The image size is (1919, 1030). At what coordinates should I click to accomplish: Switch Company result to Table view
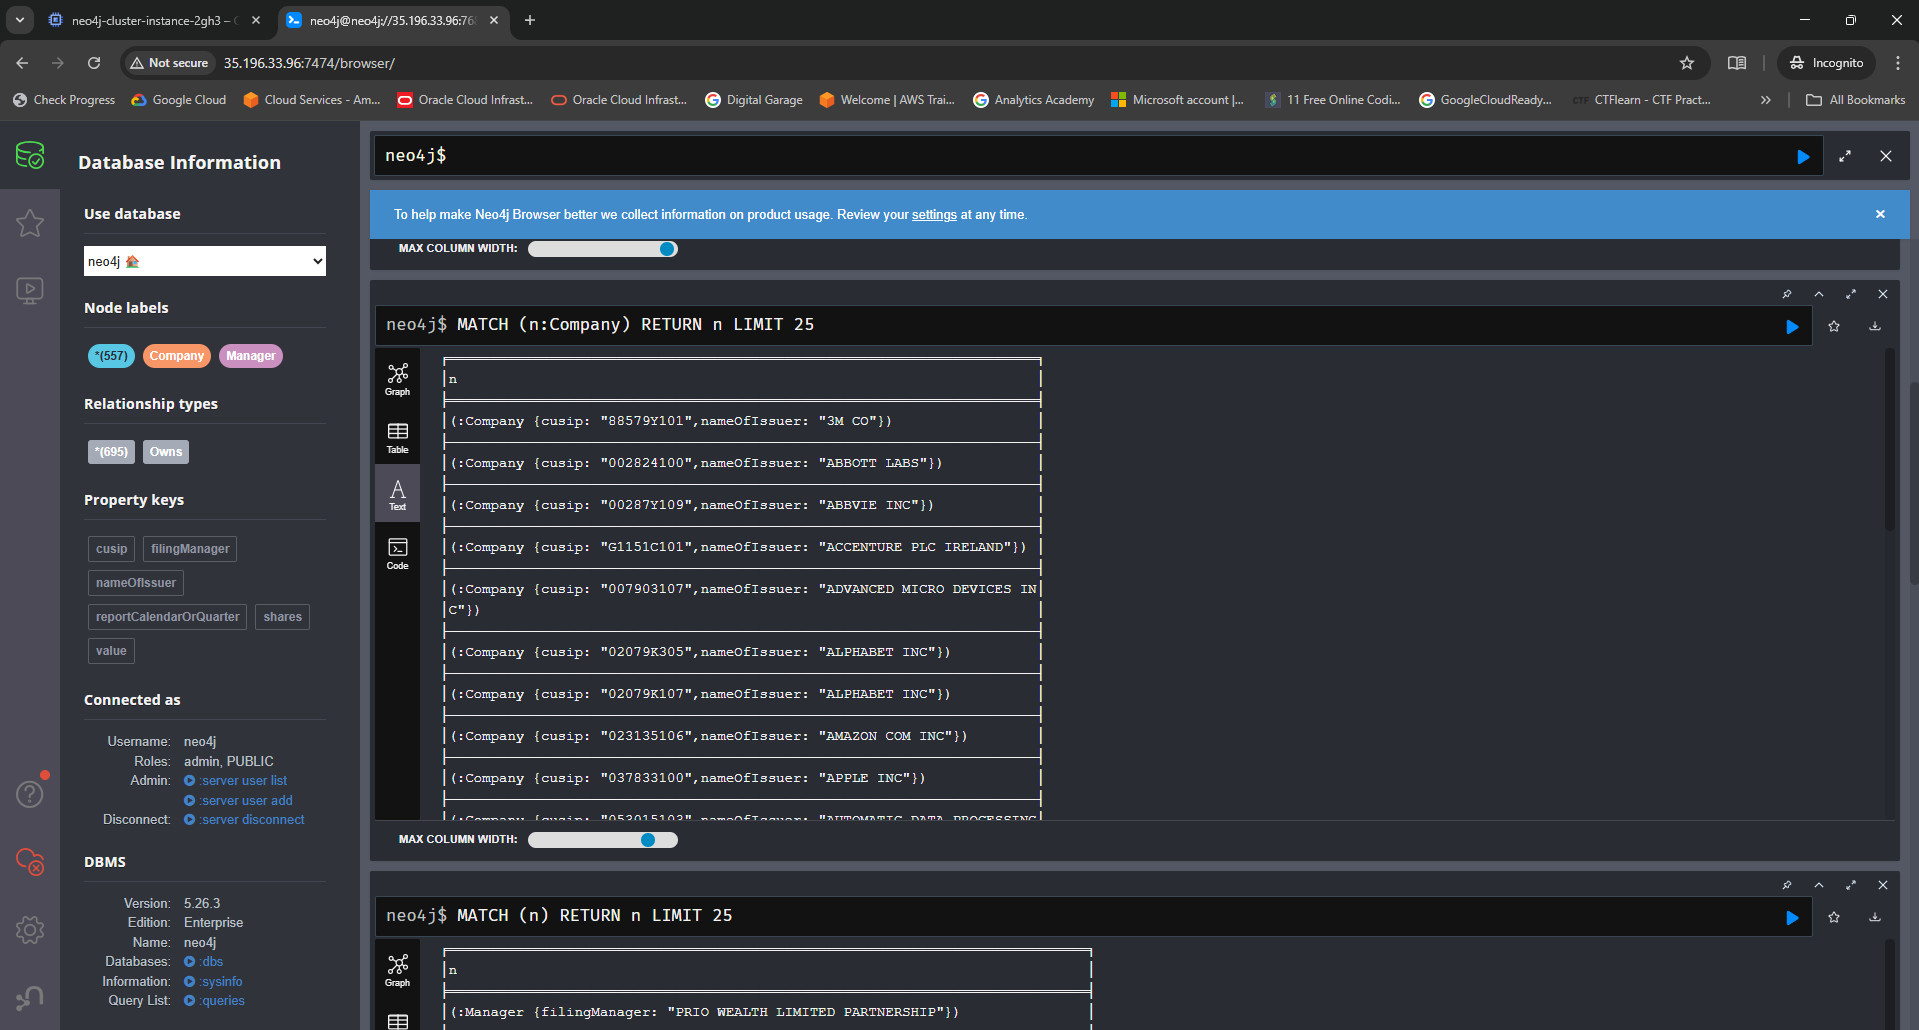398,437
